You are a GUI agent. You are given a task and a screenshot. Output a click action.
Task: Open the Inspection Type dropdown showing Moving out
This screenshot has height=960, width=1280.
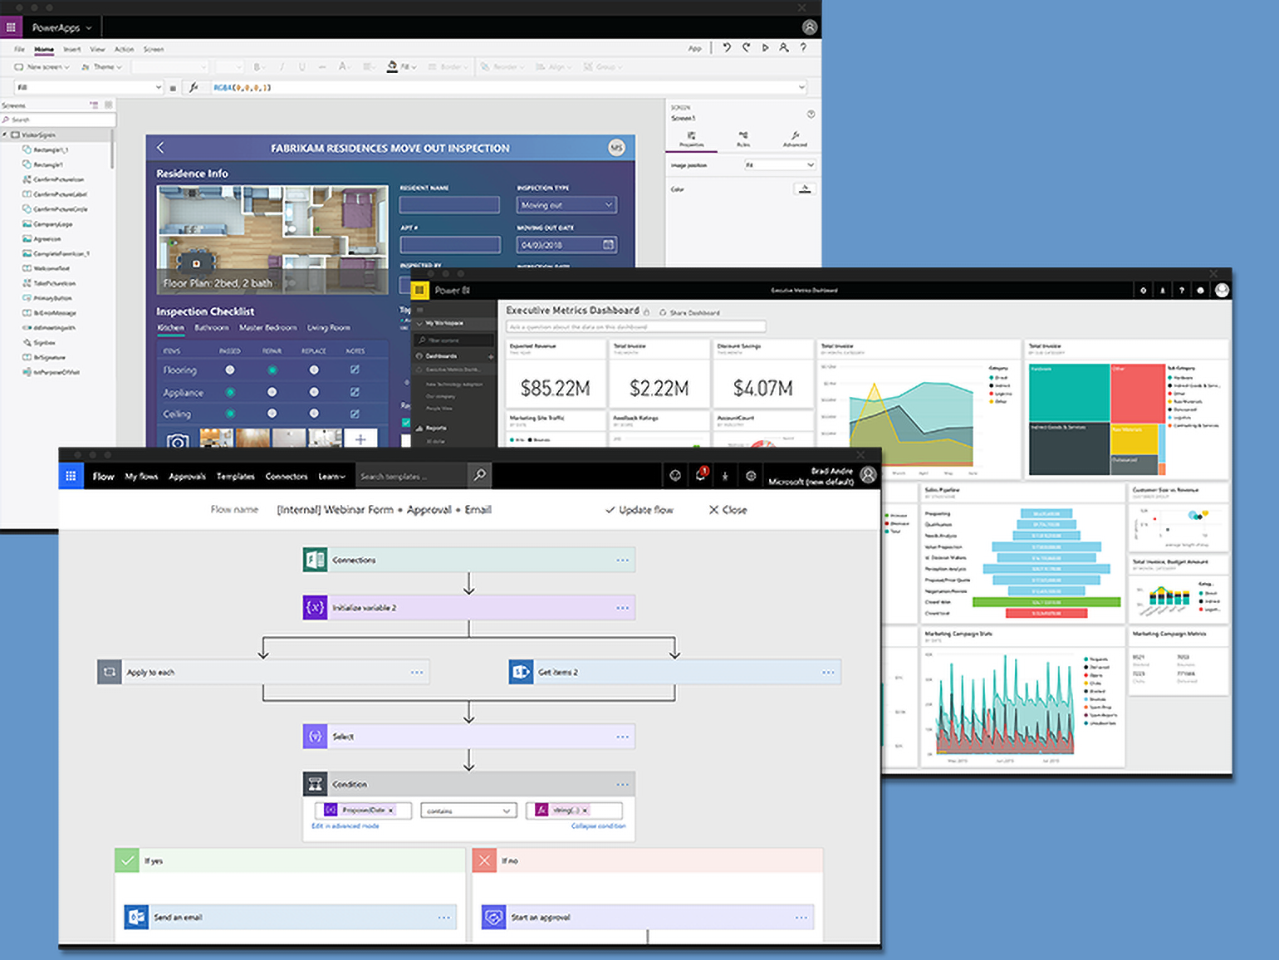coord(567,205)
